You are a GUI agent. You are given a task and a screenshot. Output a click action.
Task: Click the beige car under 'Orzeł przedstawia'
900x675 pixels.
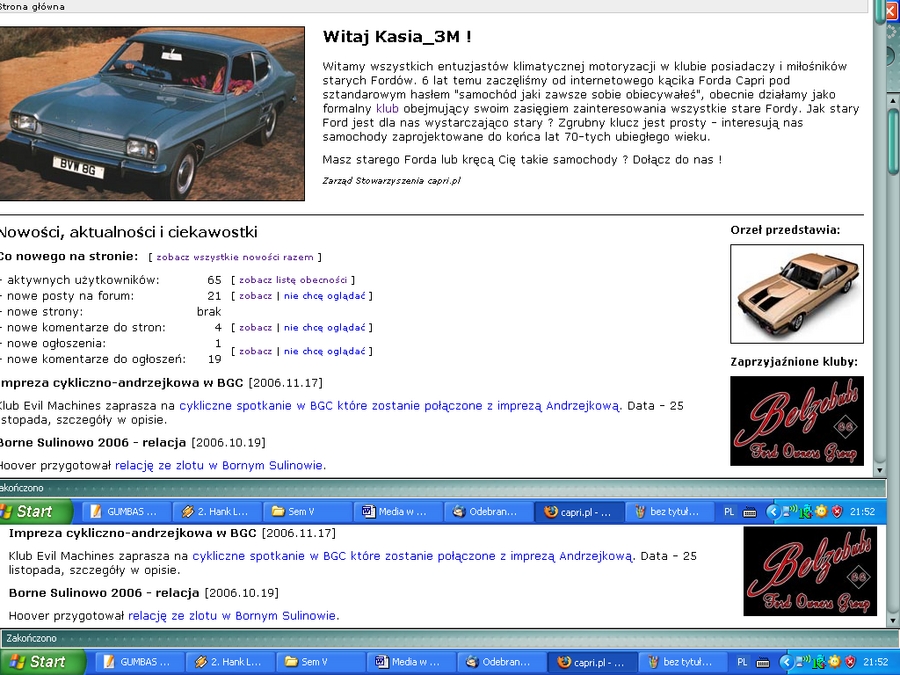point(797,294)
